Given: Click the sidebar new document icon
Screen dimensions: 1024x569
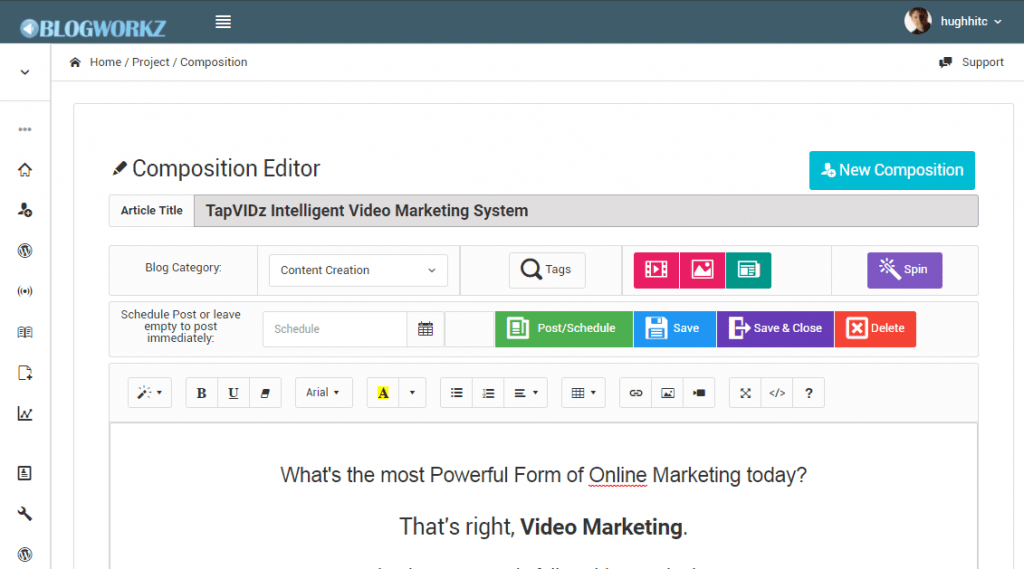Looking at the screenshot, I should (x=25, y=373).
